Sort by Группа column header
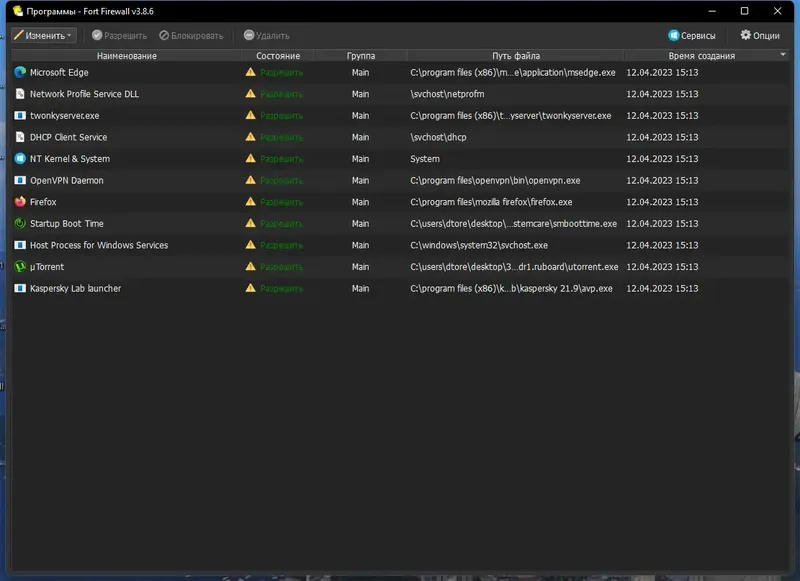This screenshot has width=800, height=581. (361, 56)
